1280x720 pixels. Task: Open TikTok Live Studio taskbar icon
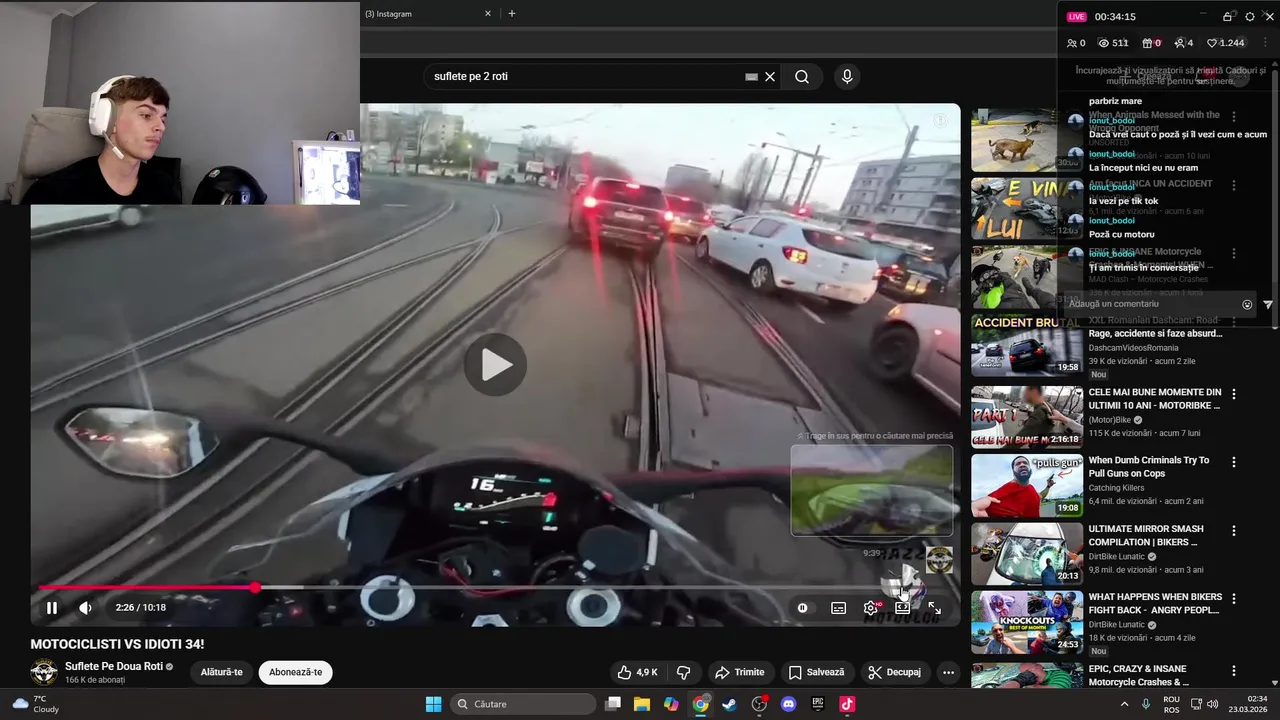pos(847,704)
